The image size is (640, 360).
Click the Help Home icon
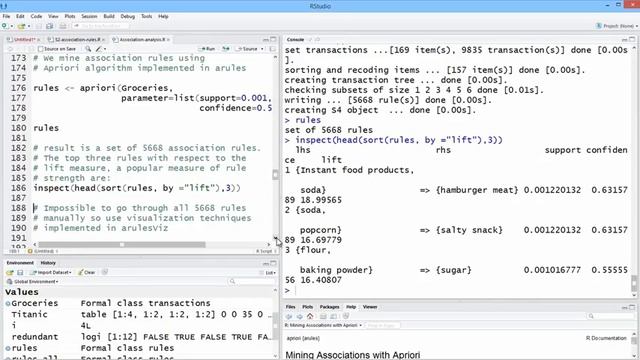(x=310, y=316)
